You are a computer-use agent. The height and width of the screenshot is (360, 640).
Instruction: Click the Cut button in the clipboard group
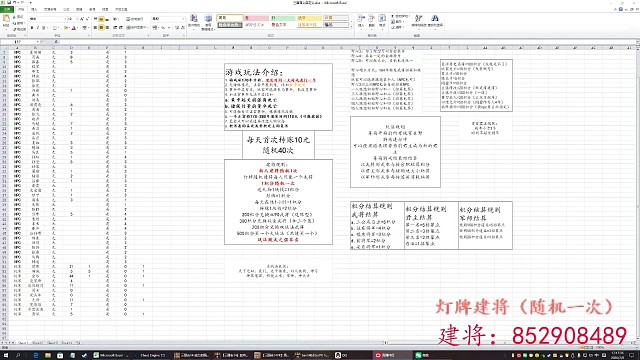tap(18, 18)
